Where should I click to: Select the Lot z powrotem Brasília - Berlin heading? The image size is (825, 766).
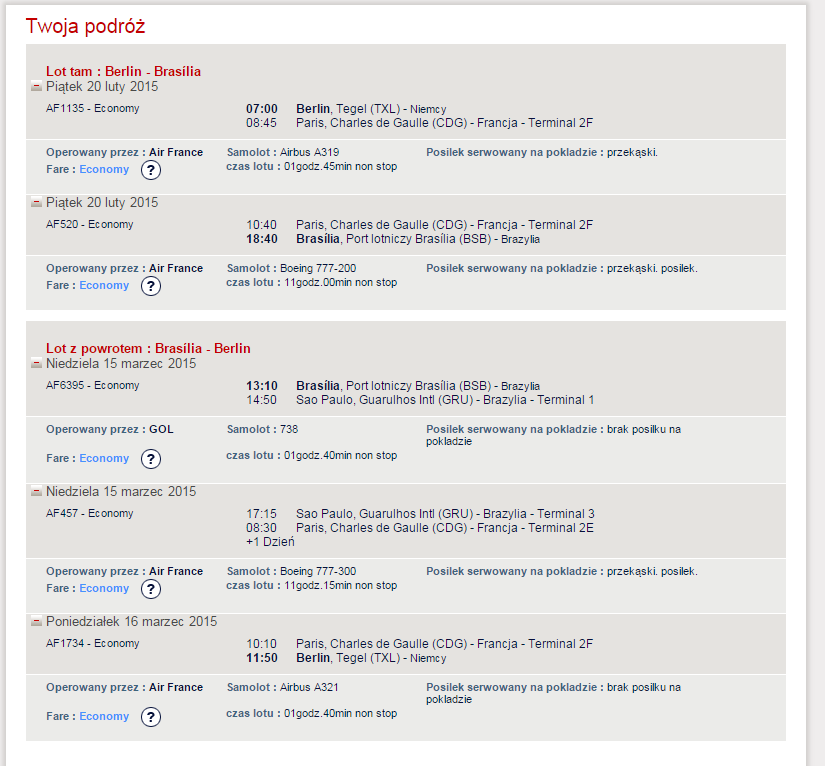tap(148, 348)
